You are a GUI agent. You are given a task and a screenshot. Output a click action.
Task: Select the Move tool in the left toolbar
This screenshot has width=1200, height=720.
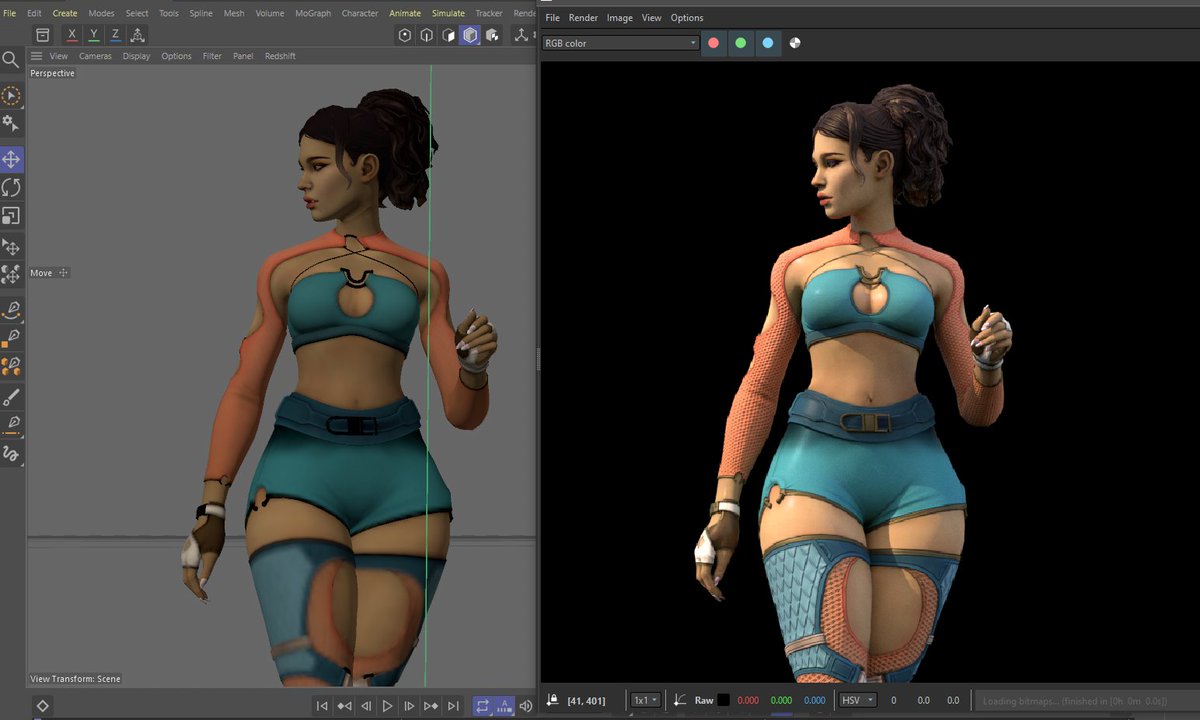click(x=11, y=159)
